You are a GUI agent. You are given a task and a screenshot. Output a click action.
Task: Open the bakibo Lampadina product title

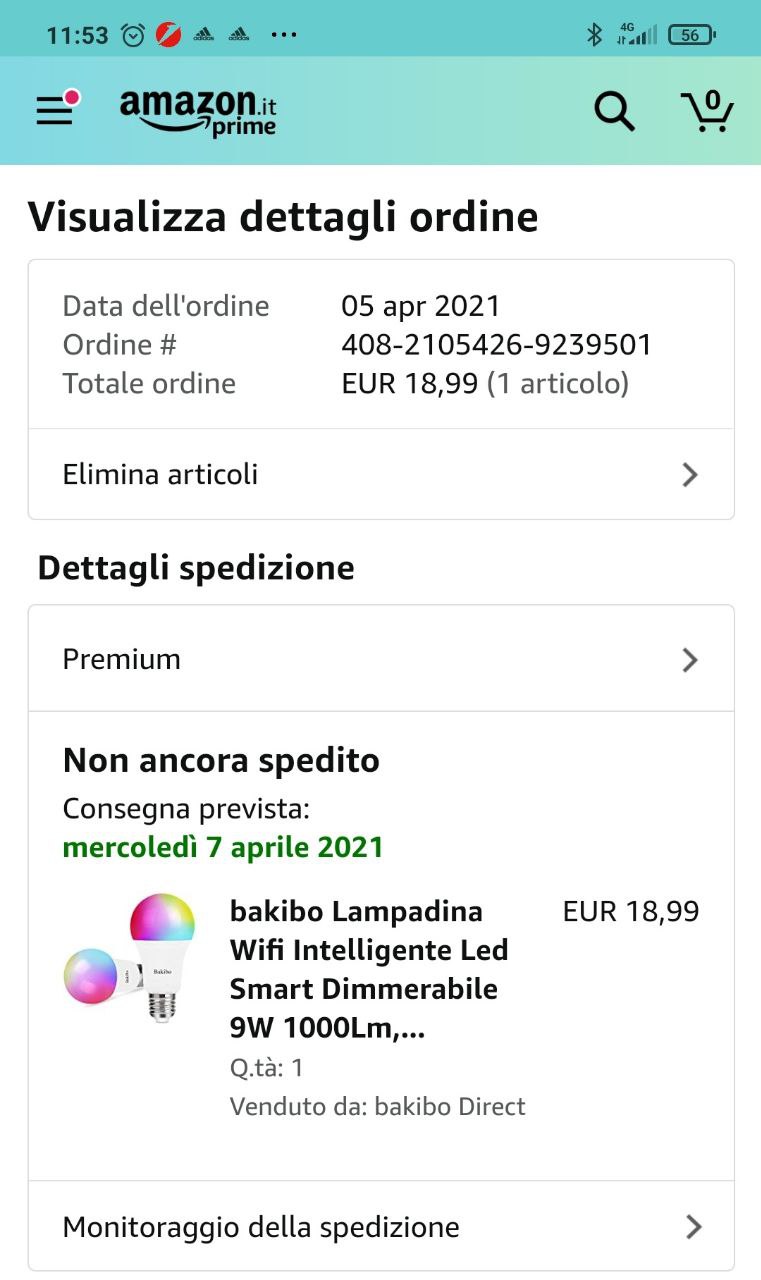(368, 969)
